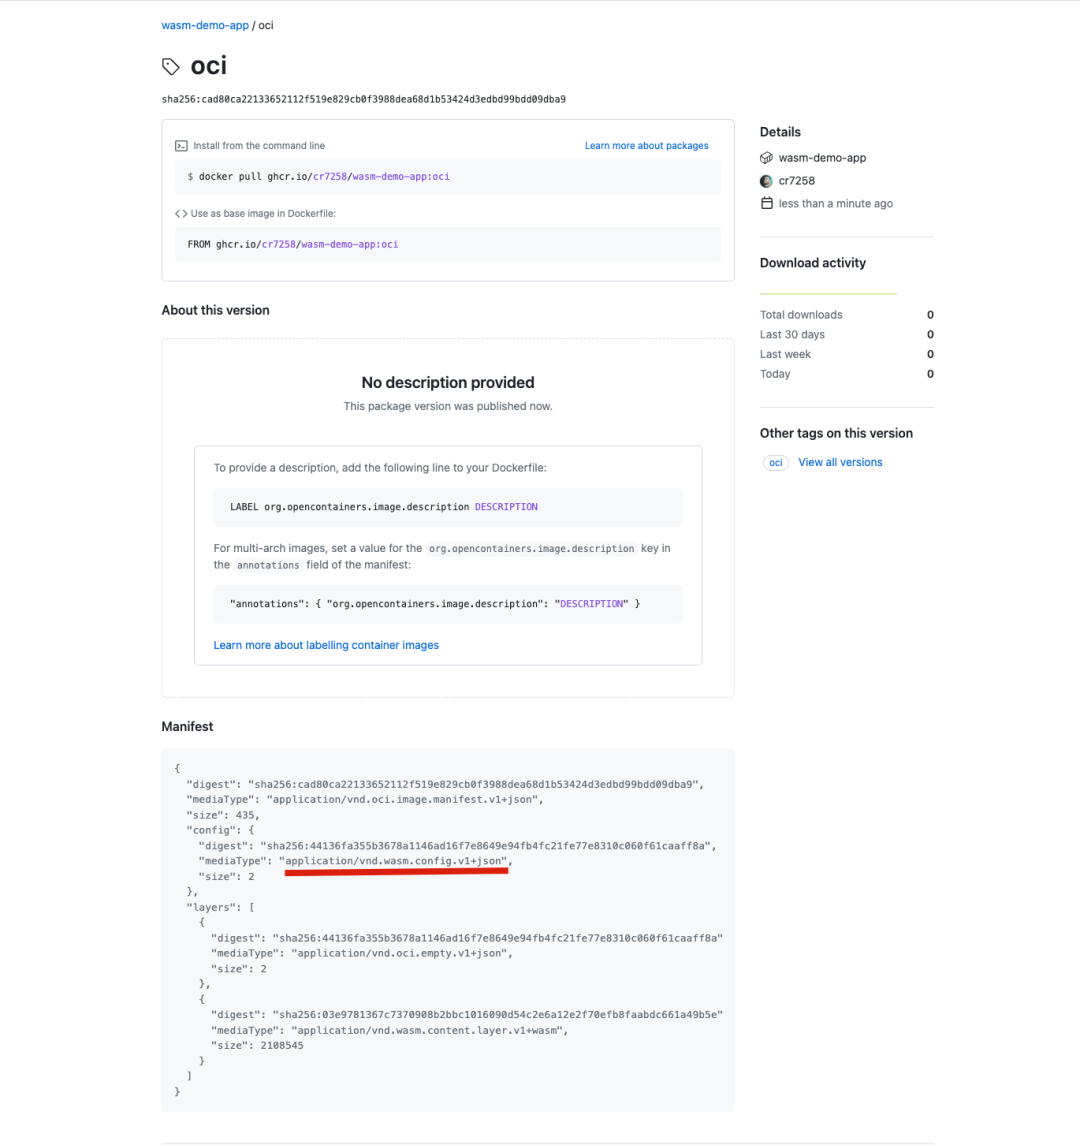Click wasm-demo-app:oci in the FROM line
The image size is (1080, 1145).
point(349,244)
